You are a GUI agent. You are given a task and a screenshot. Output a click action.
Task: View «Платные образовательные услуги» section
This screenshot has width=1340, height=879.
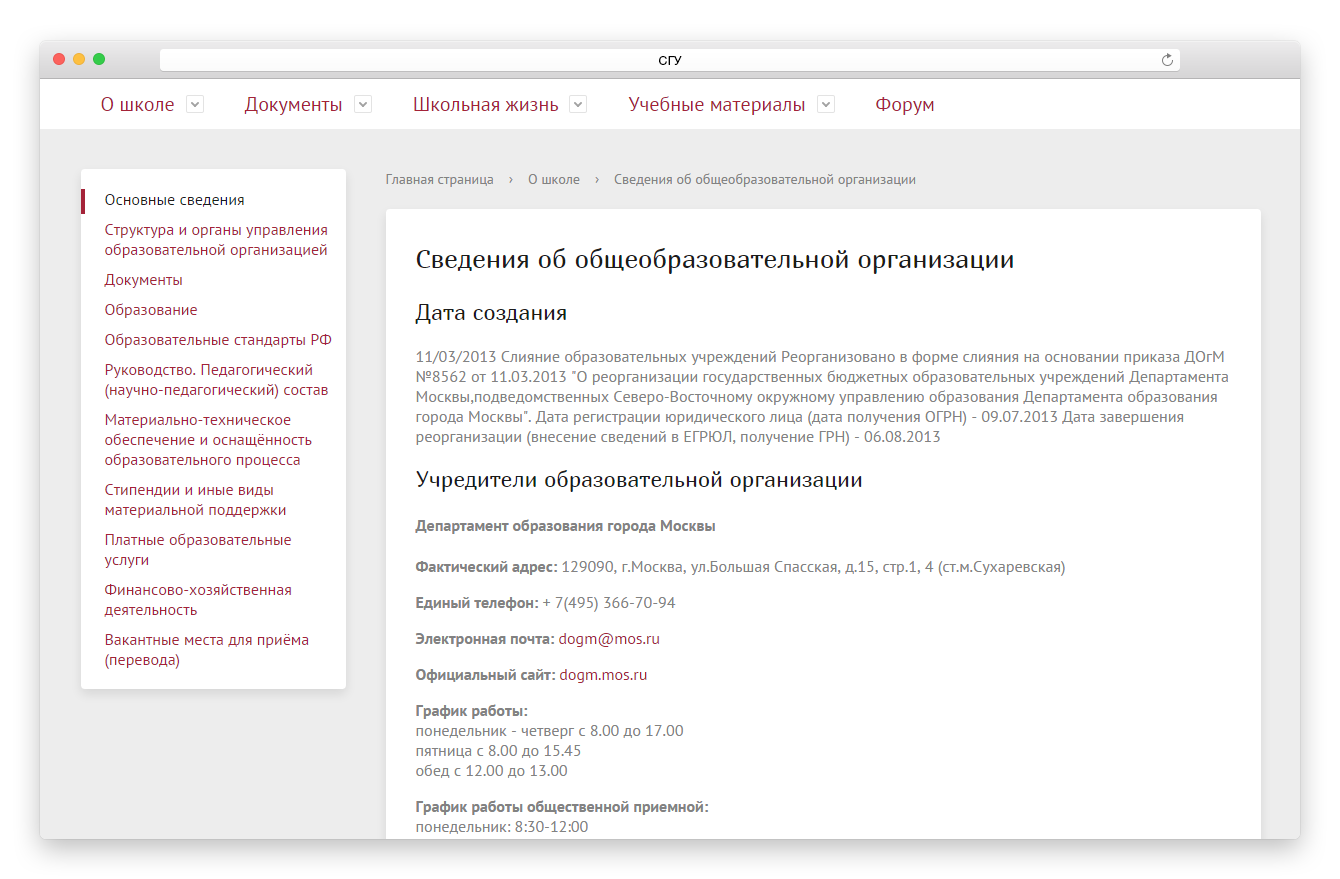click(x=197, y=550)
